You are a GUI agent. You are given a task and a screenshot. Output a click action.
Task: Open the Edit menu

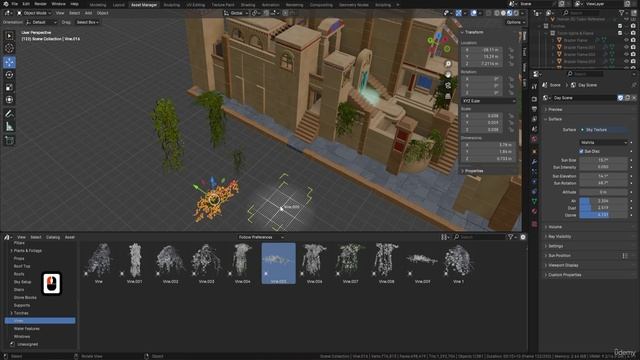(26, 4)
